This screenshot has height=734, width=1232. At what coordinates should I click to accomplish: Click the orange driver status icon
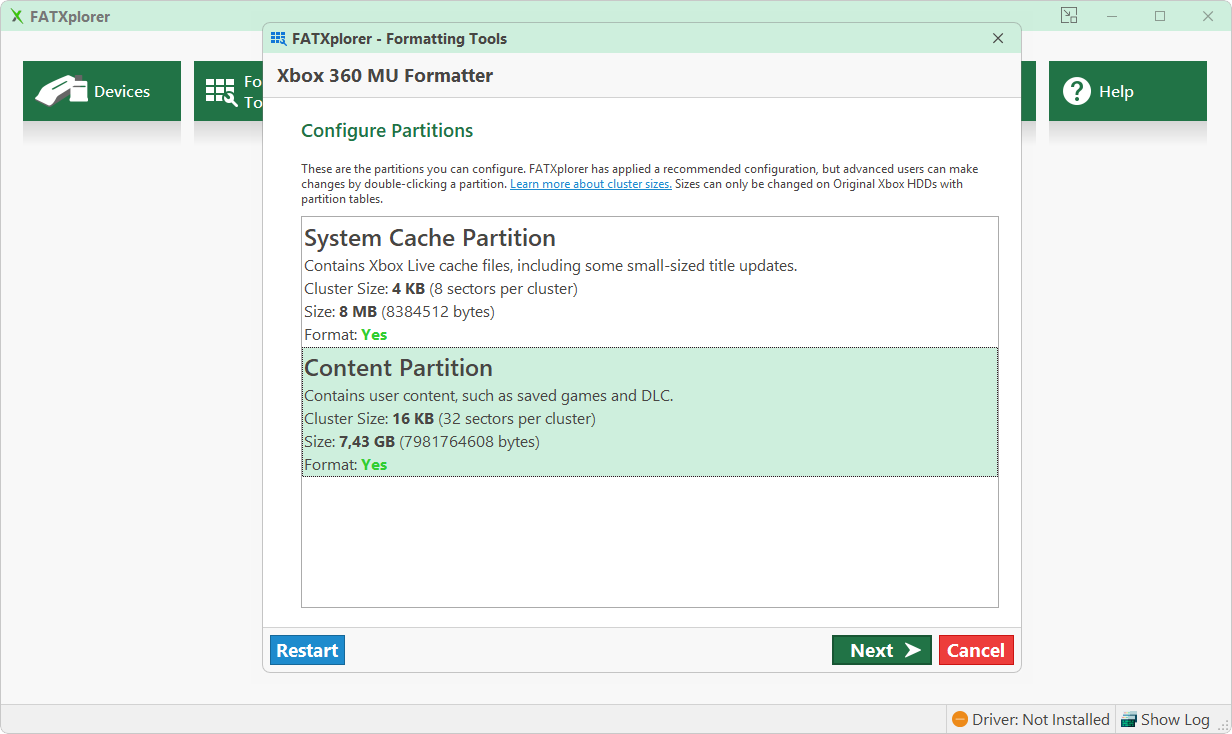[x=960, y=719]
